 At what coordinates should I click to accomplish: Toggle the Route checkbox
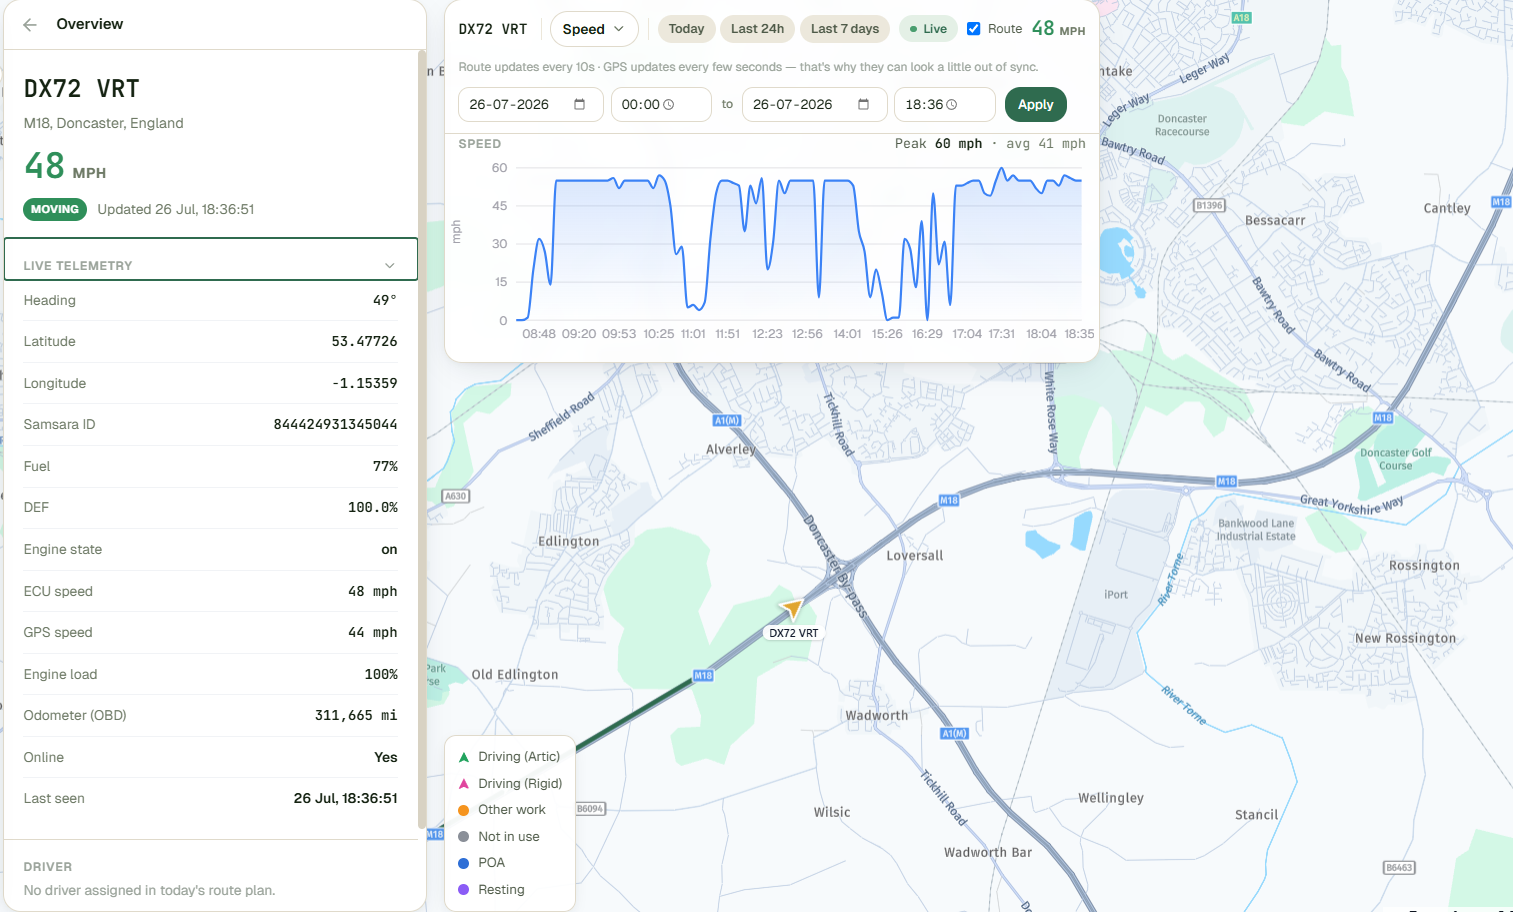973,29
